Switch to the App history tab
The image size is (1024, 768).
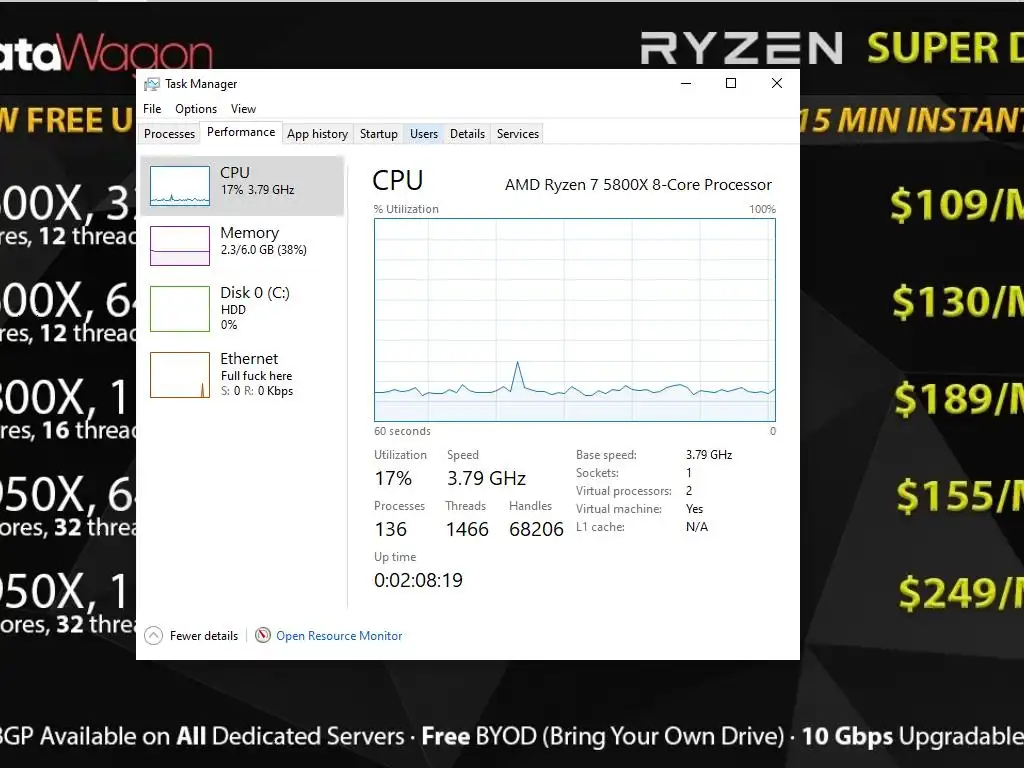coord(317,134)
